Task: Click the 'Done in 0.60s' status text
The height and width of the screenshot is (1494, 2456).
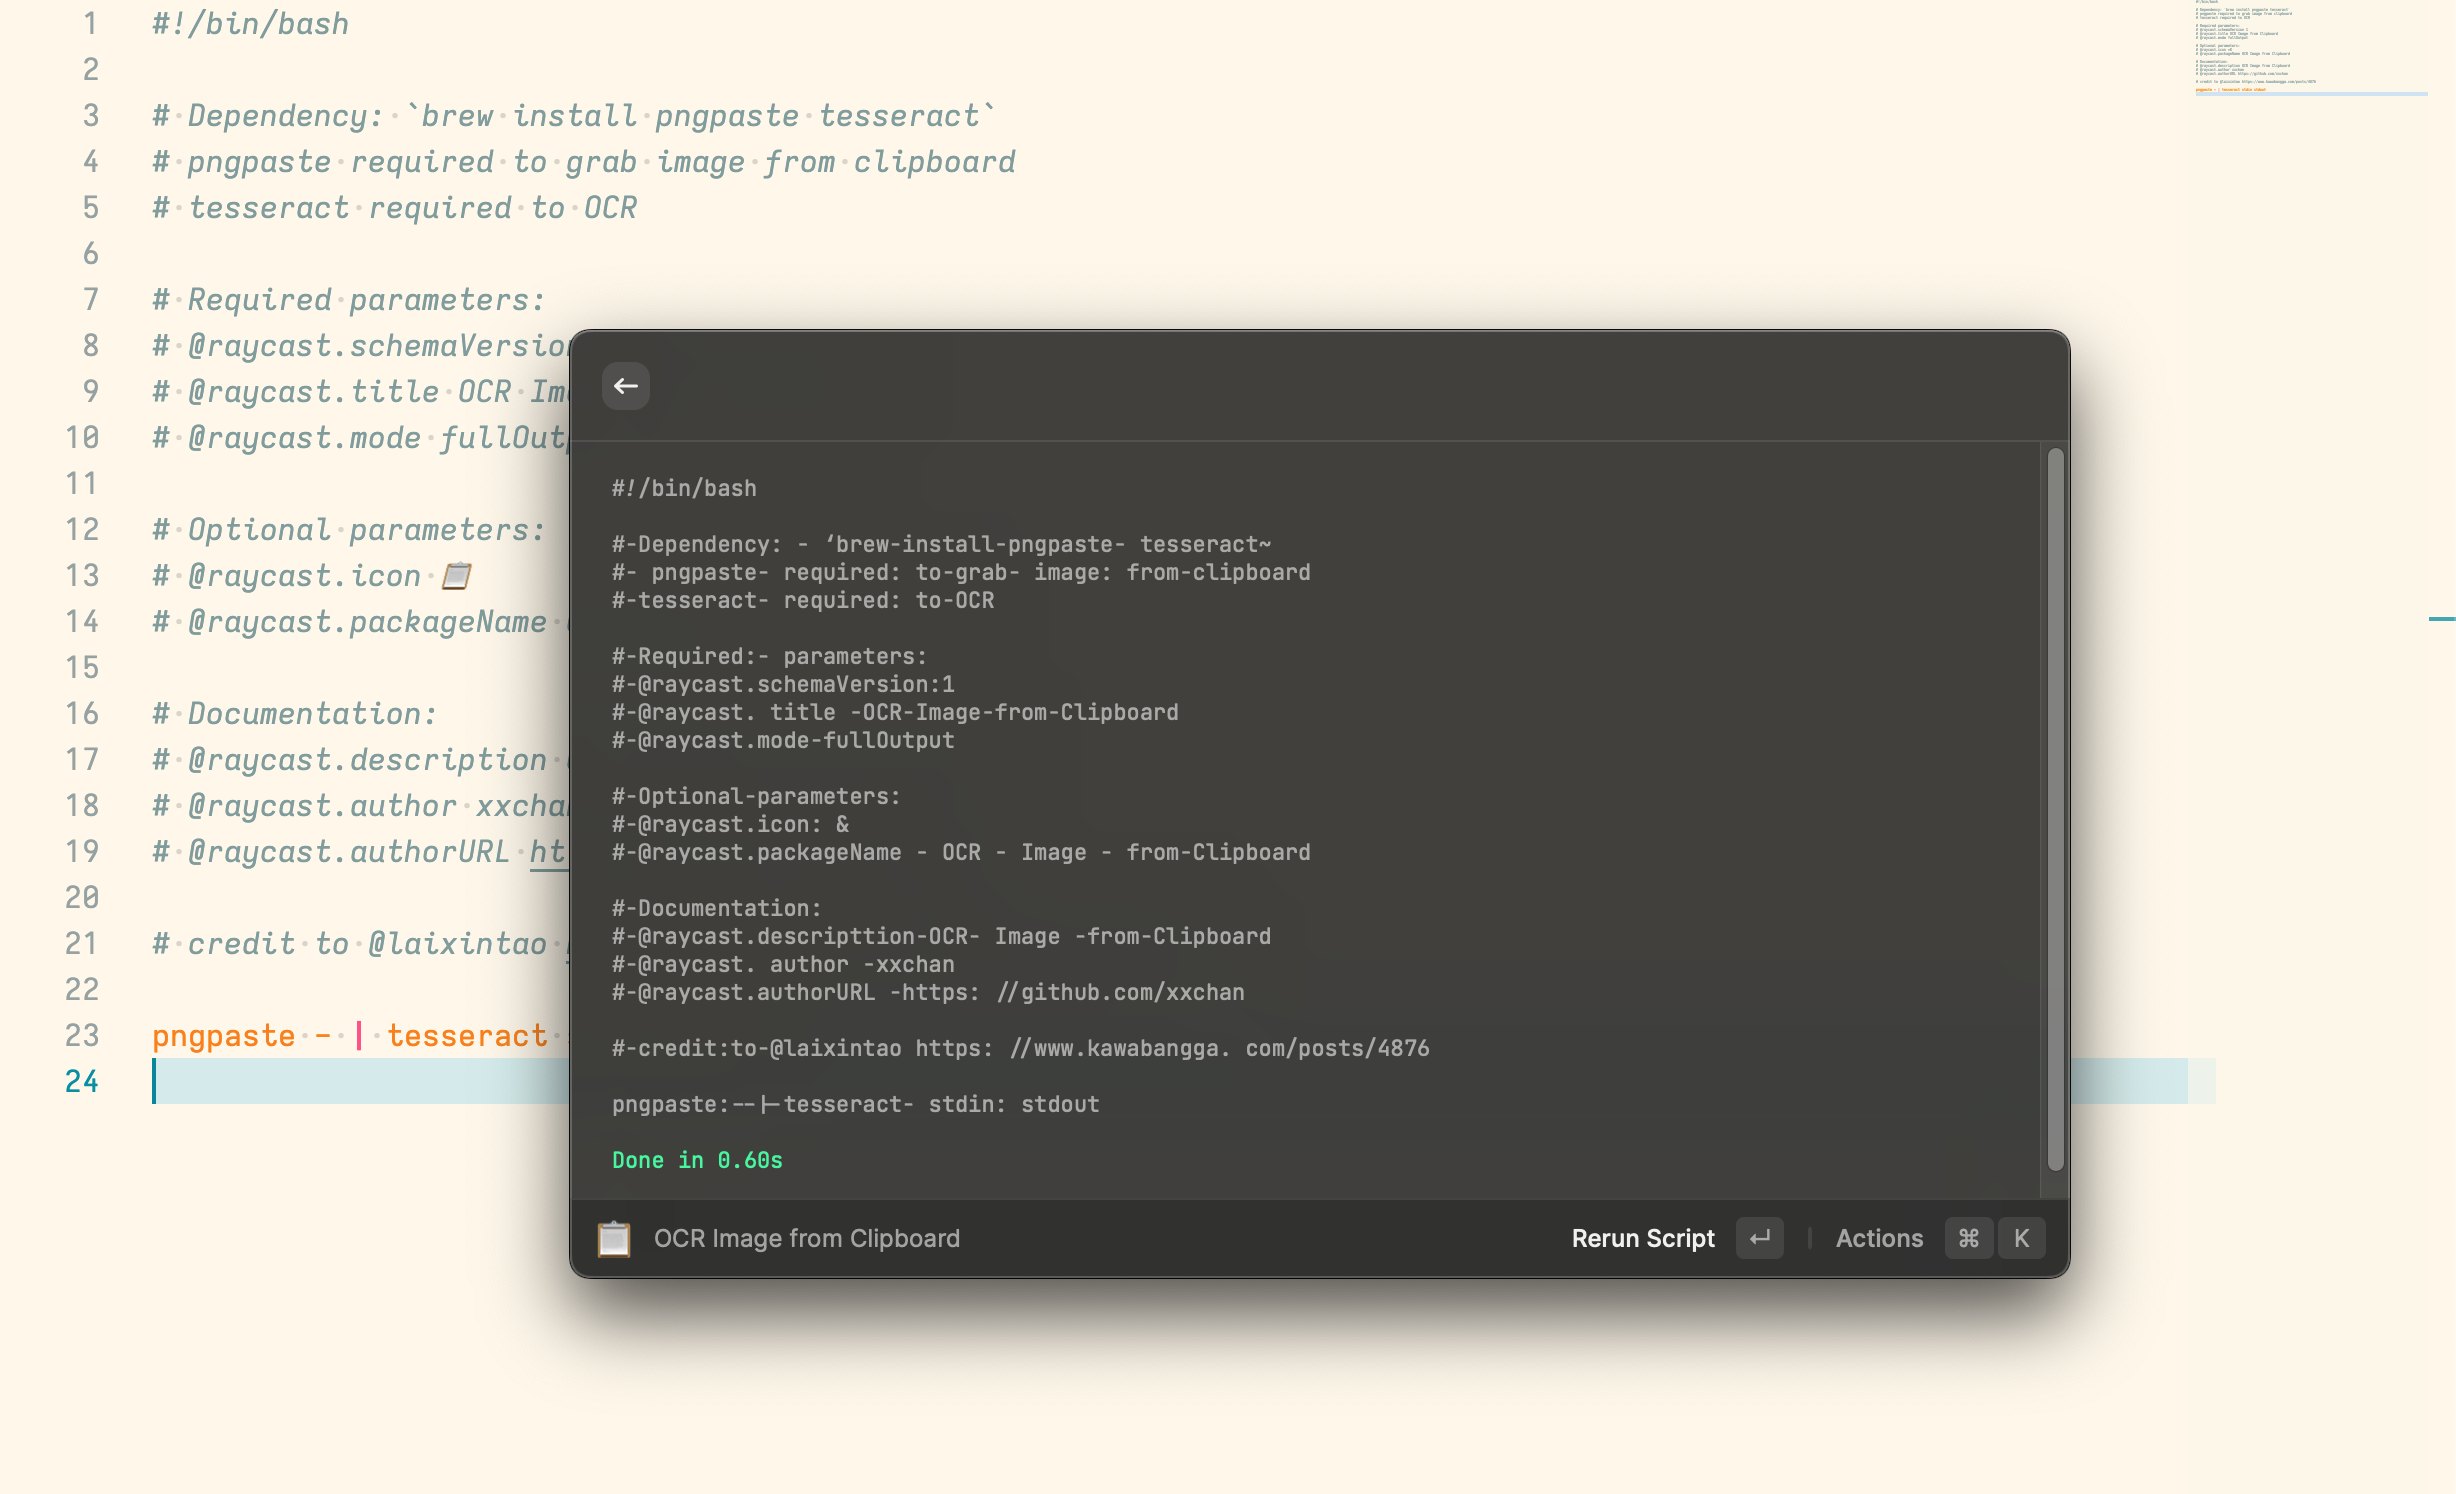Action: [697, 1160]
